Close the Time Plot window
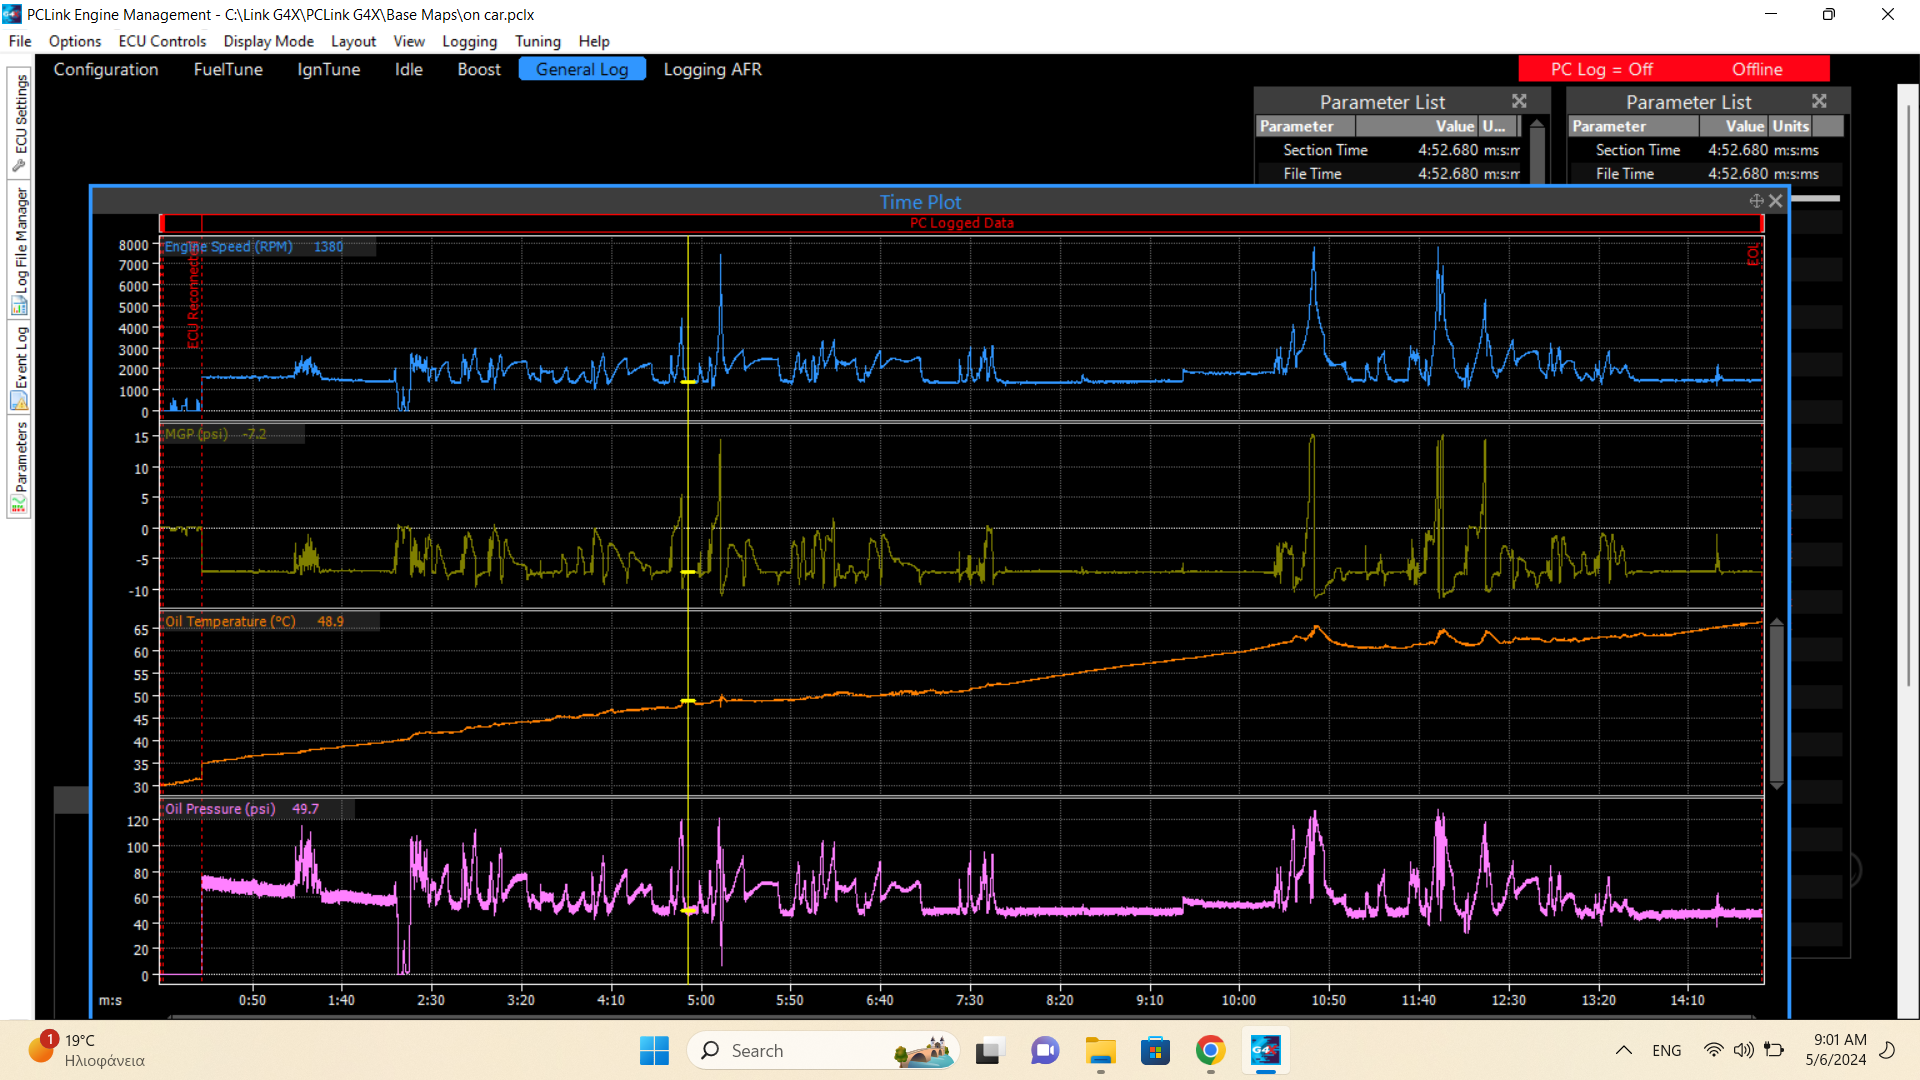Screen dimensions: 1920x1080 [x=1775, y=201]
